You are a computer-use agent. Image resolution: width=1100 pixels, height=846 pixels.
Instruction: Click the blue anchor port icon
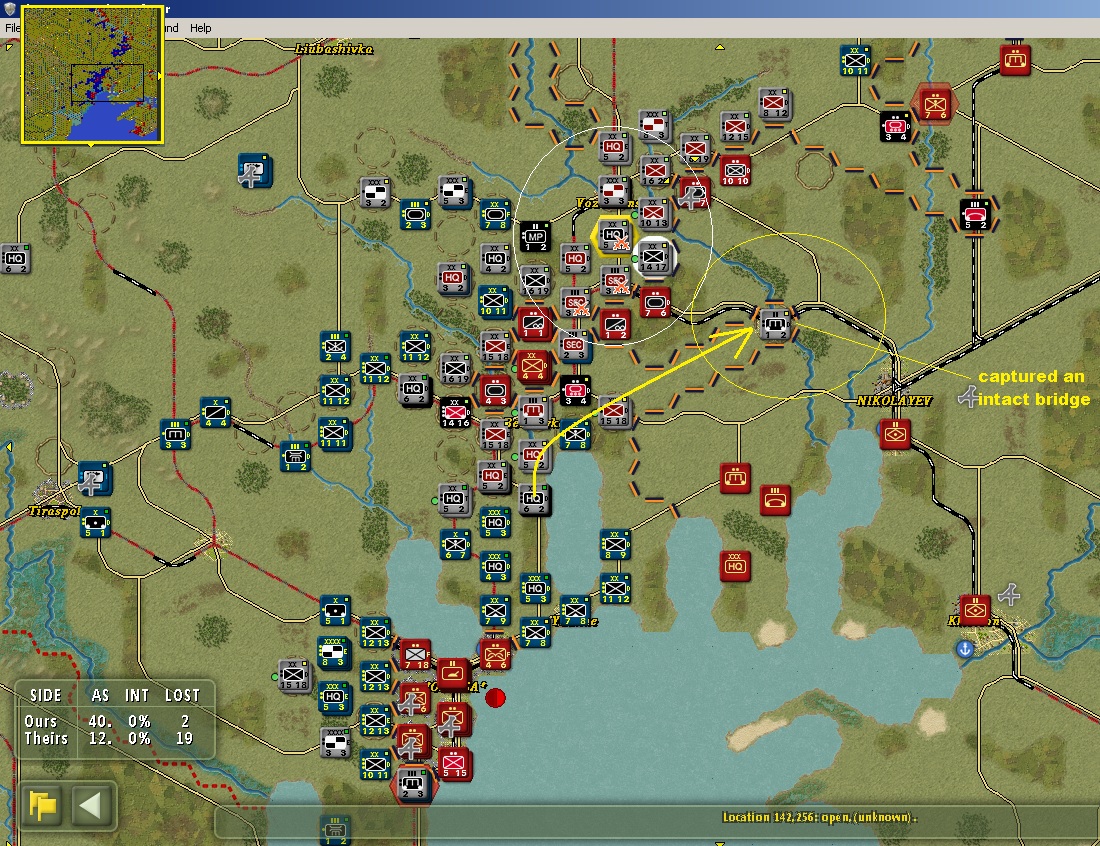965,649
